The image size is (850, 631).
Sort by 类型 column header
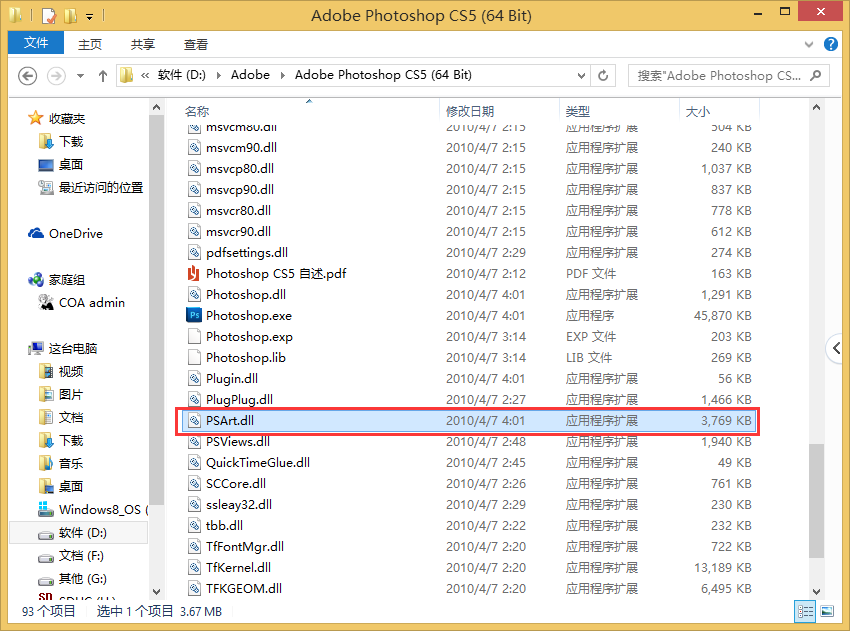click(x=577, y=111)
